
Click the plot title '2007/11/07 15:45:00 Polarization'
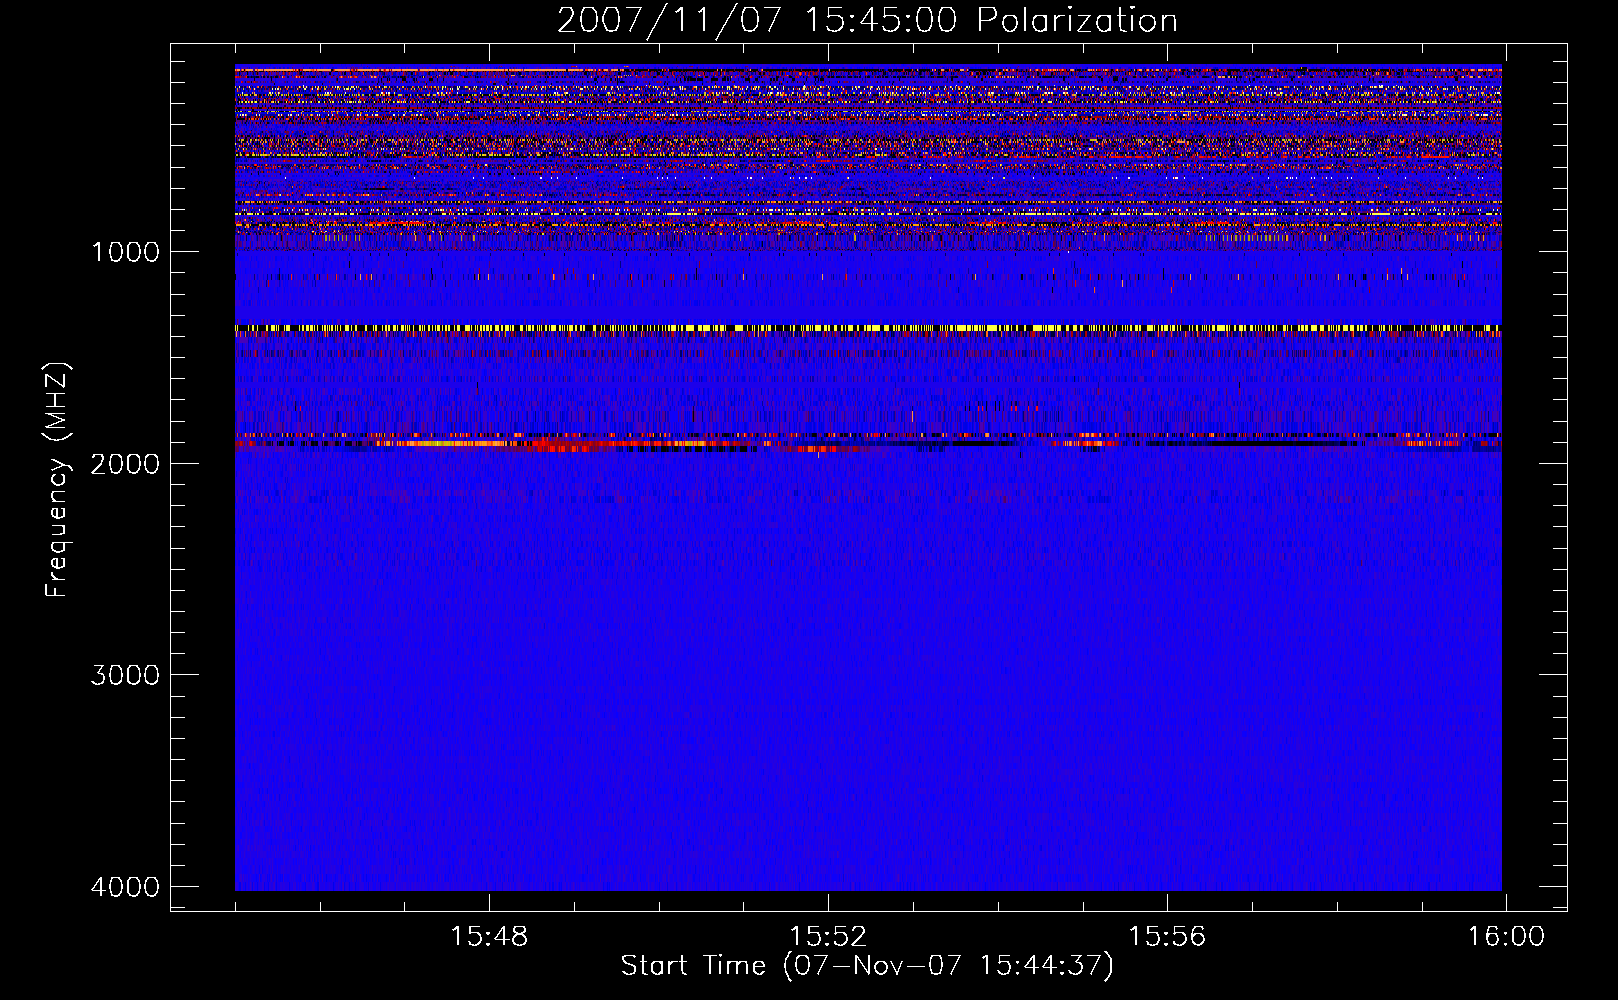click(867, 21)
